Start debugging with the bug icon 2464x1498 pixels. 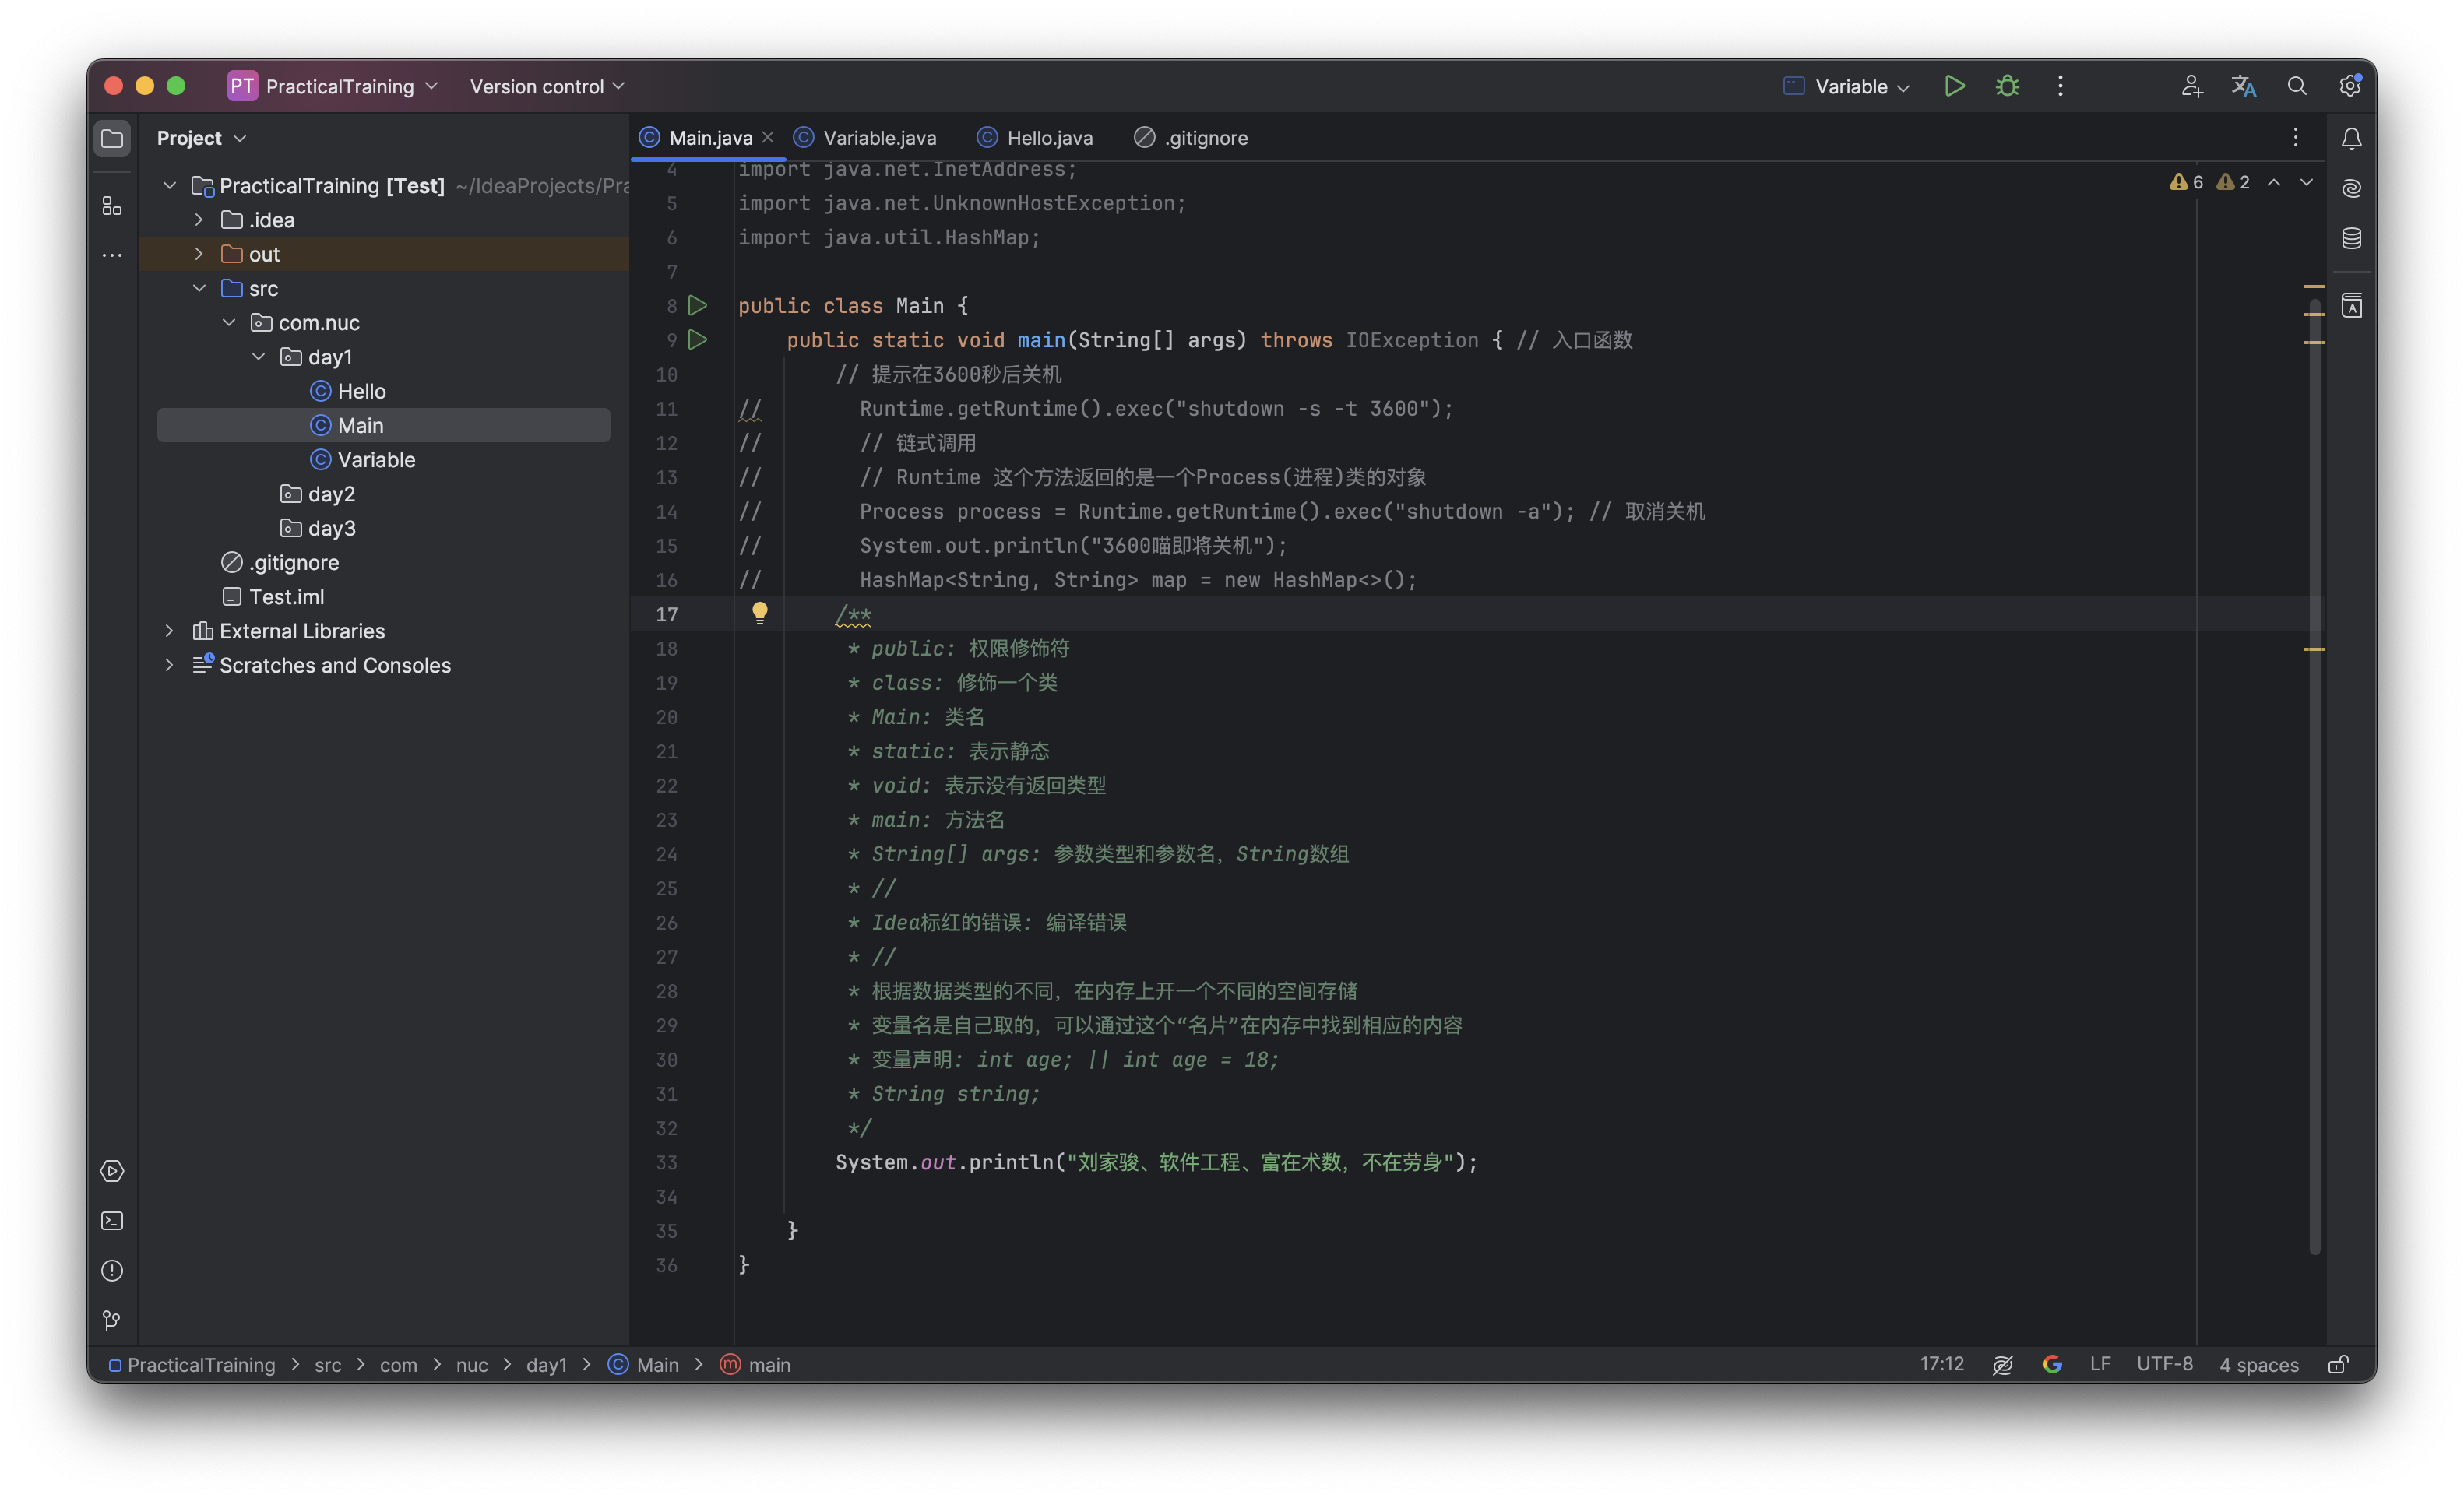pos(2006,86)
